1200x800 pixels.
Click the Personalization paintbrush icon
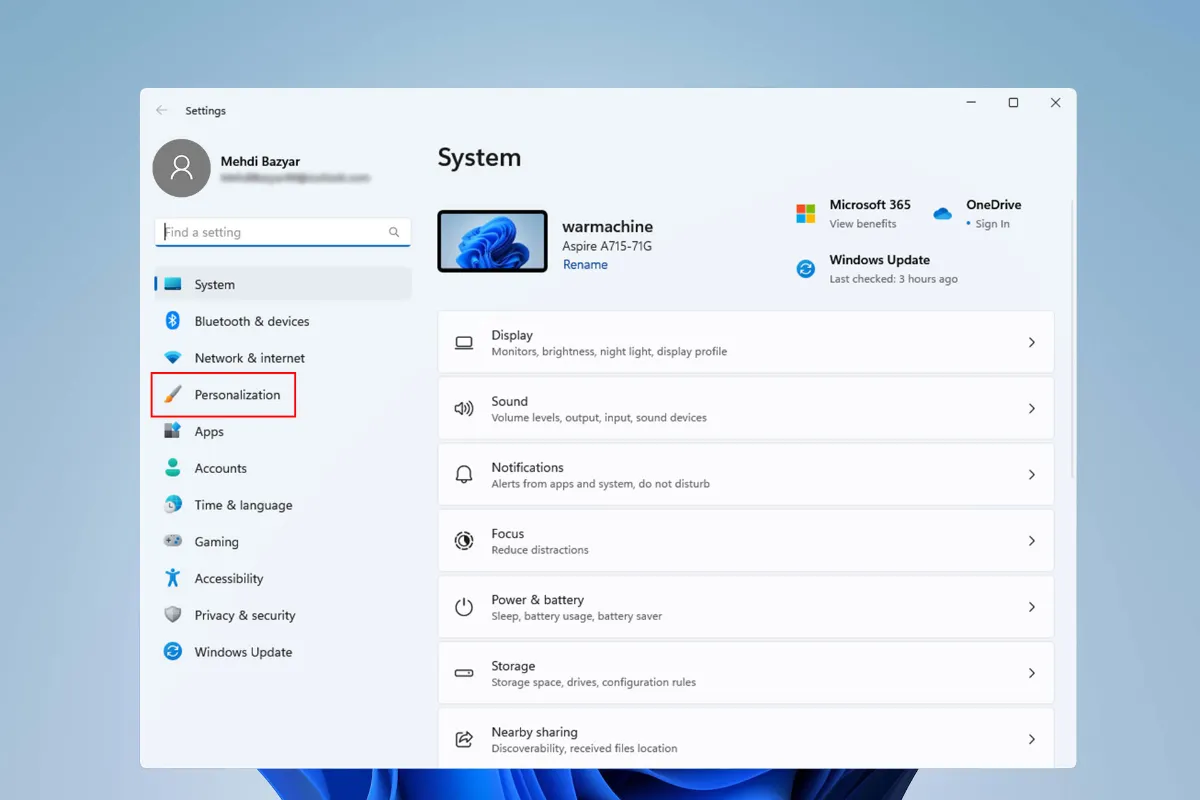[172, 395]
